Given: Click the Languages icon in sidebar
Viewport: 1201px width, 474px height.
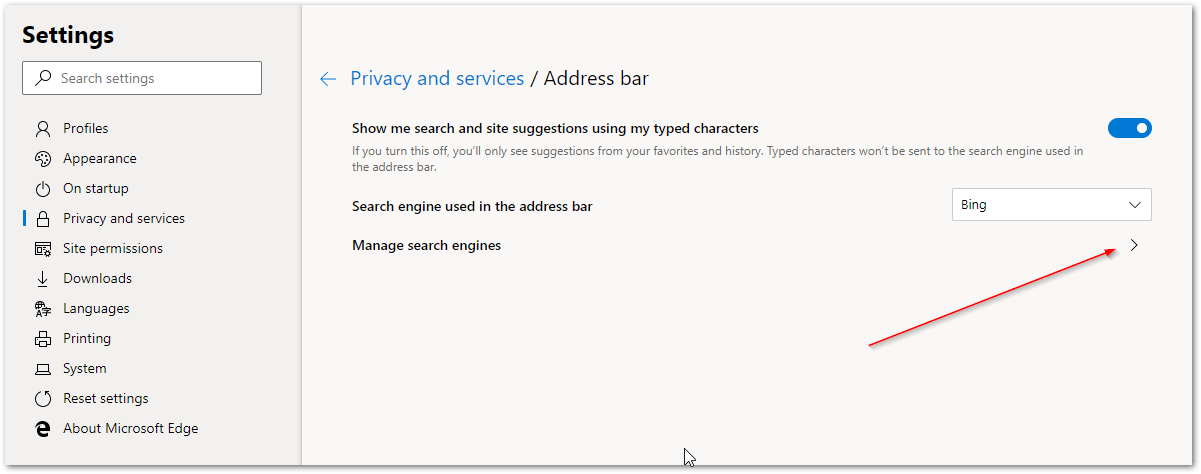Looking at the screenshot, I should [42, 309].
